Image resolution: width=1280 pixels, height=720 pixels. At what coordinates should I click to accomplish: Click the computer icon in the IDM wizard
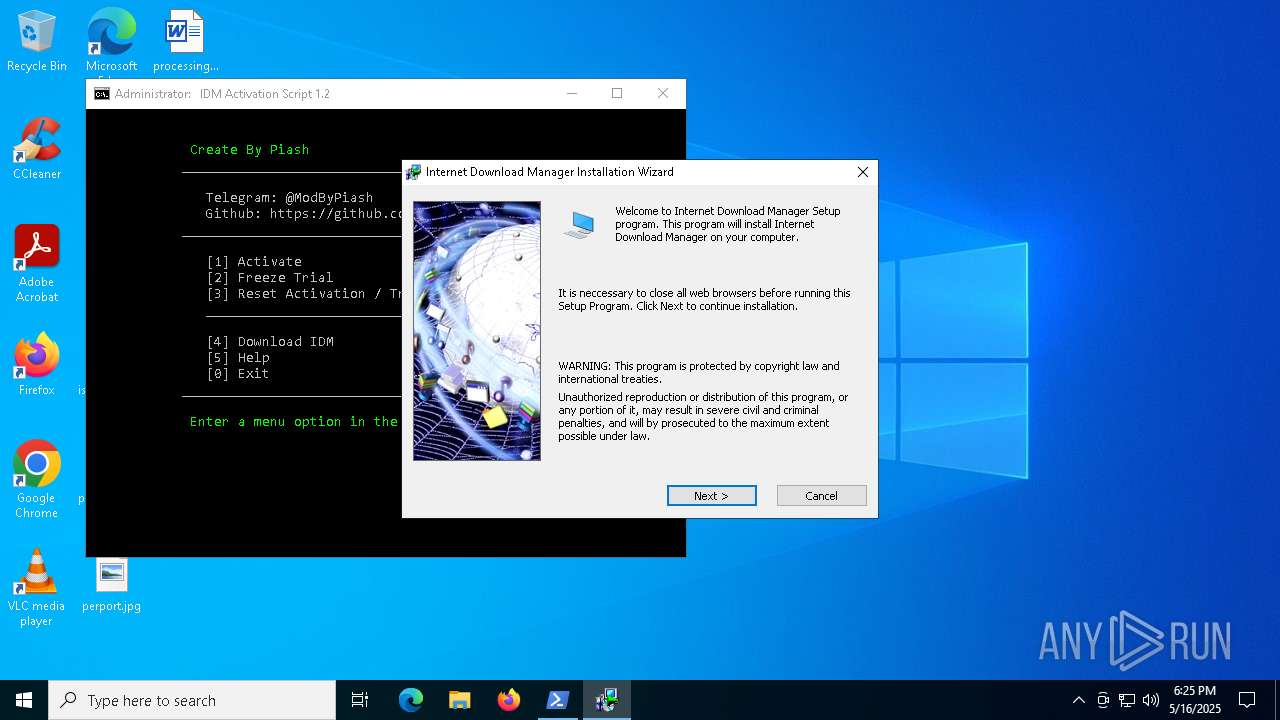tap(579, 226)
